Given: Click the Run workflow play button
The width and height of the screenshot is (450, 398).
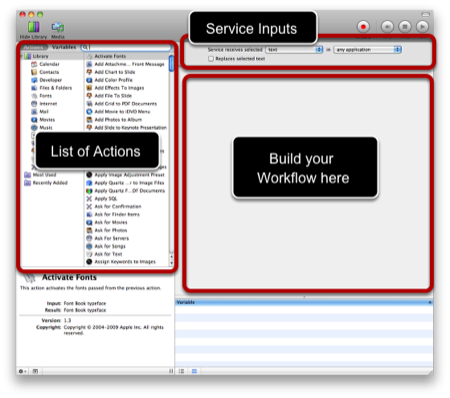Looking at the screenshot, I should tap(422, 27).
